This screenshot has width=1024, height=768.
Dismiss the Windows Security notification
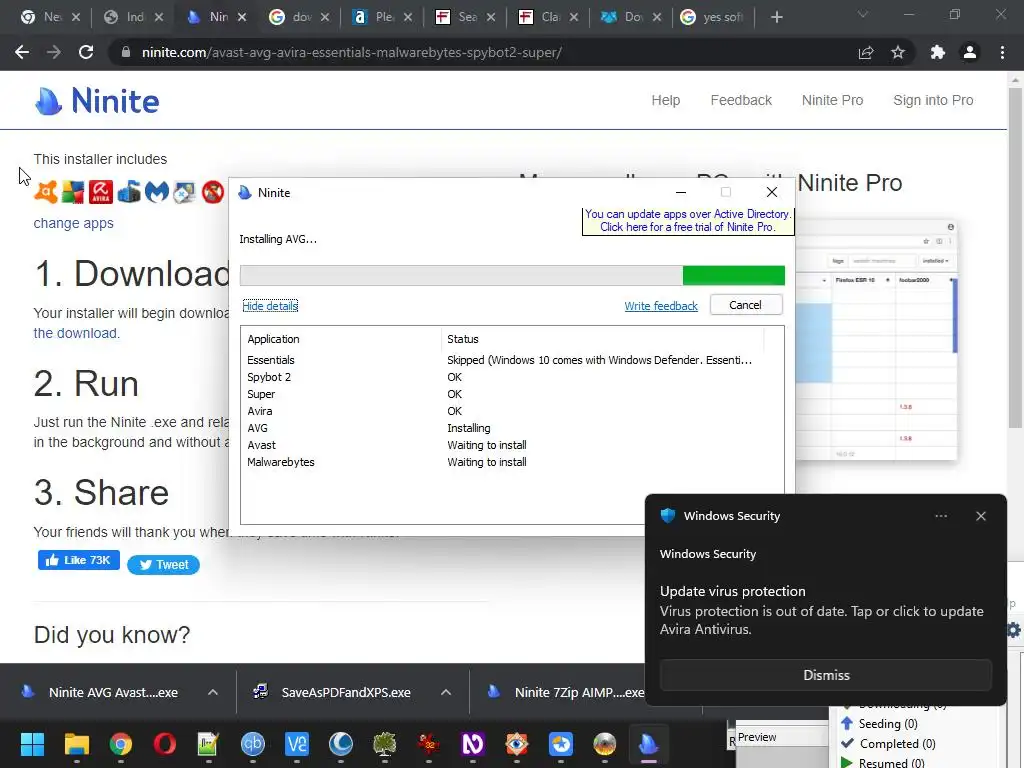[x=826, y=675]
